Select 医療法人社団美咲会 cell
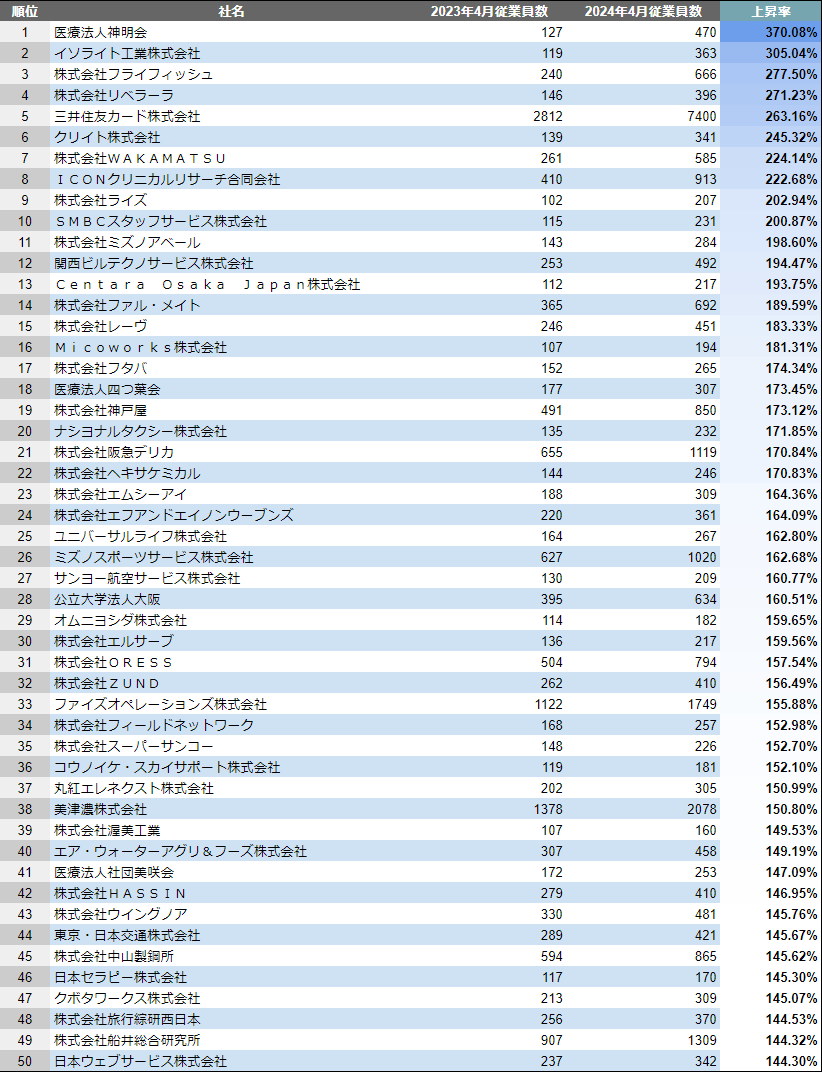 [x=114, y=872]
